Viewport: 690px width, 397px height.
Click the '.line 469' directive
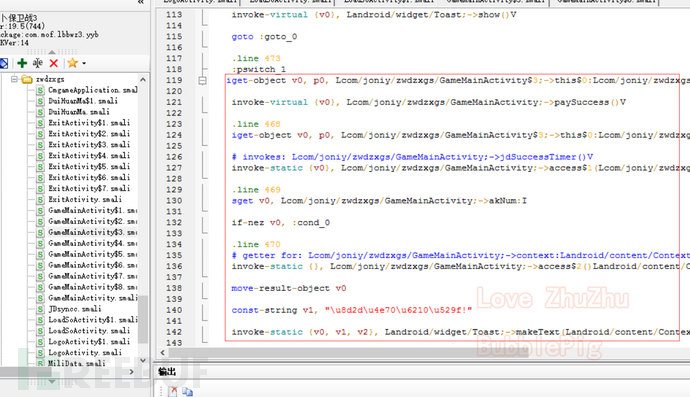pos(256,190)
